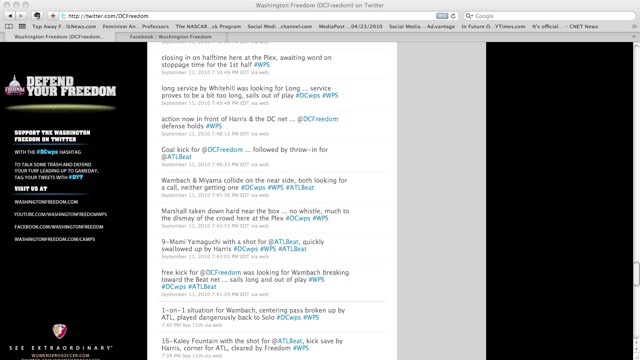Click the Defend Your Freedom logo
Screen dimensions: 640x360
(x=60, y=86)
